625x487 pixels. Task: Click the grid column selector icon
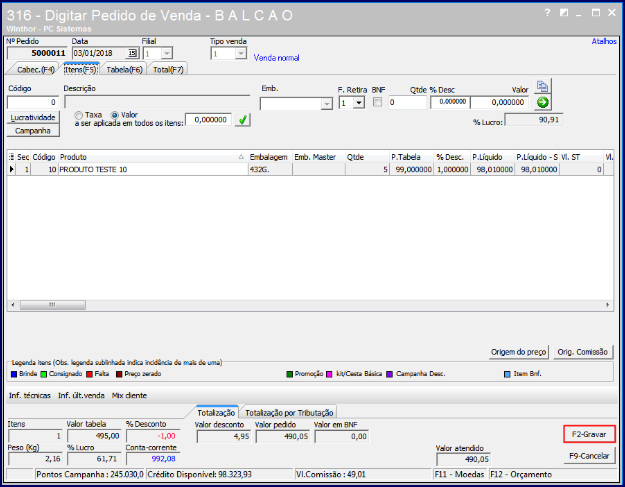11,157
